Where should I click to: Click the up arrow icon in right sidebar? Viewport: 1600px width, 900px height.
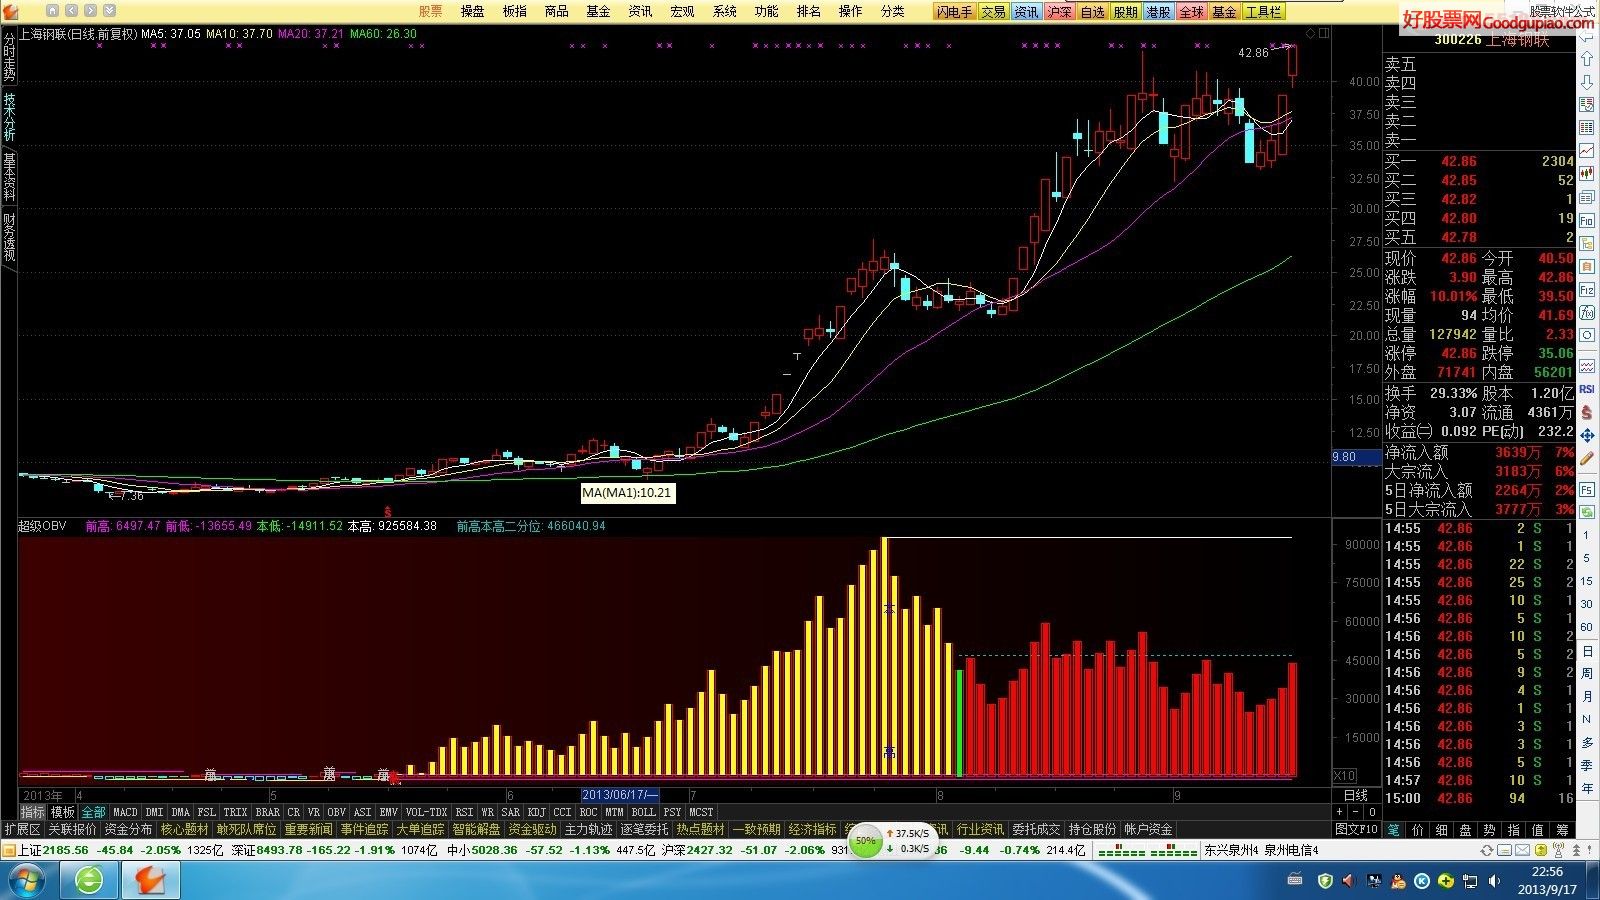coord(1587,57)
